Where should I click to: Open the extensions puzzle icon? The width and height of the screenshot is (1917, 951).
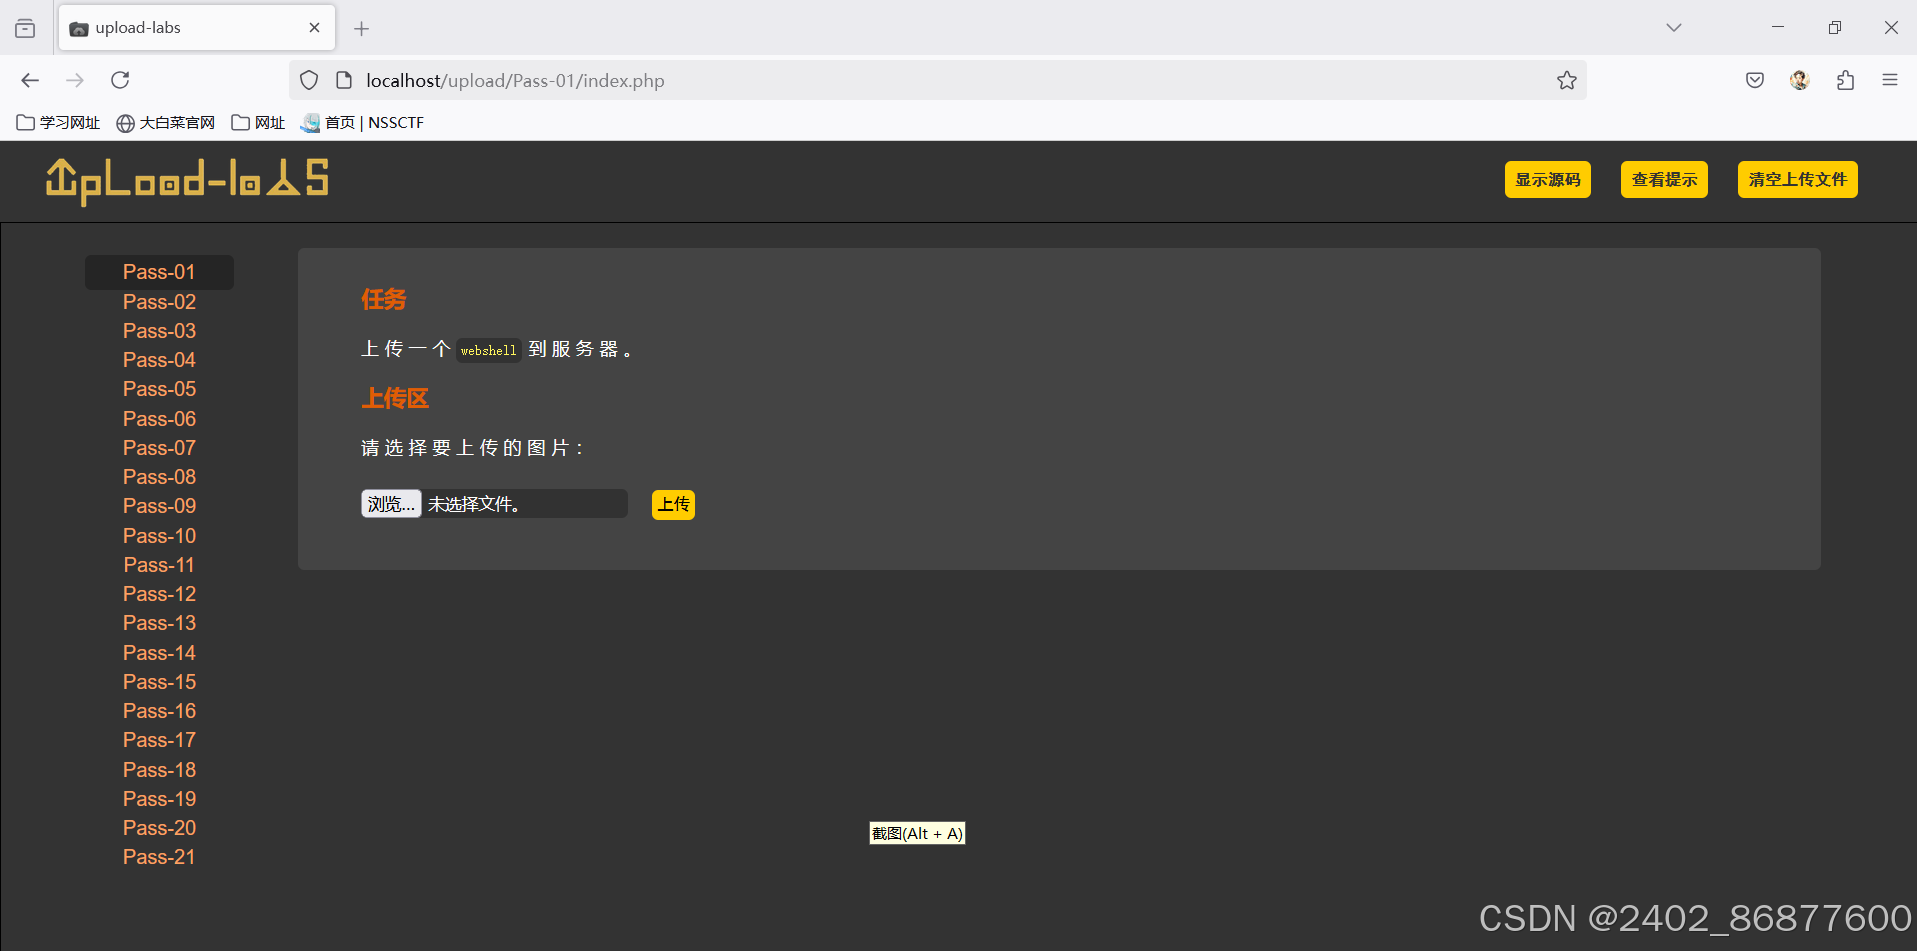(1845, 80)
